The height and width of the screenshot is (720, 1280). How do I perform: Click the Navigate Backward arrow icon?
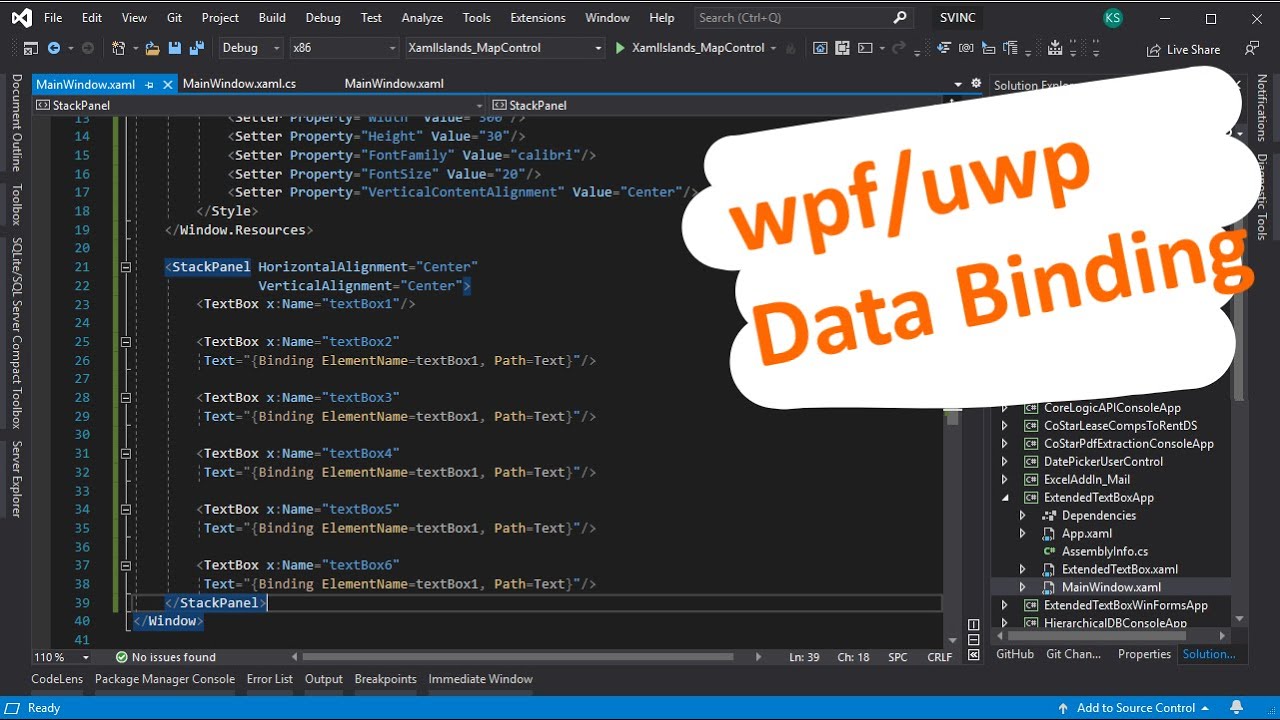pos(54,48)
